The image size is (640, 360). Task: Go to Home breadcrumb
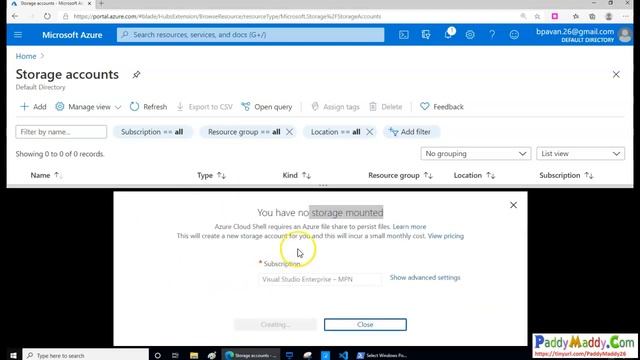click(x=26, y=56)
